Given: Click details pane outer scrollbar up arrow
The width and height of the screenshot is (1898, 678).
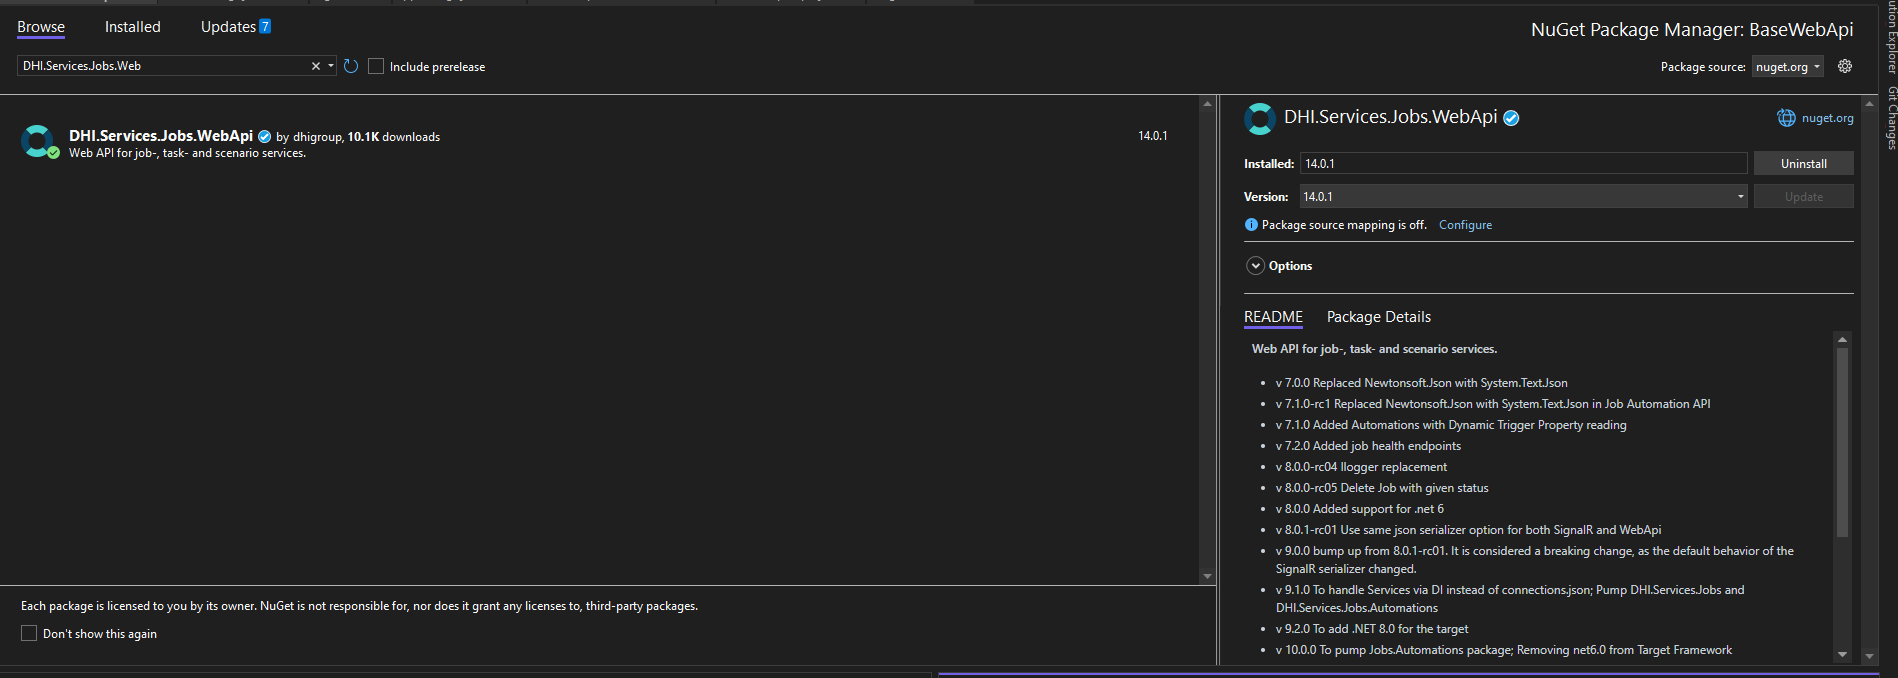Looking at the screenshot, I should coord(1869,103).
